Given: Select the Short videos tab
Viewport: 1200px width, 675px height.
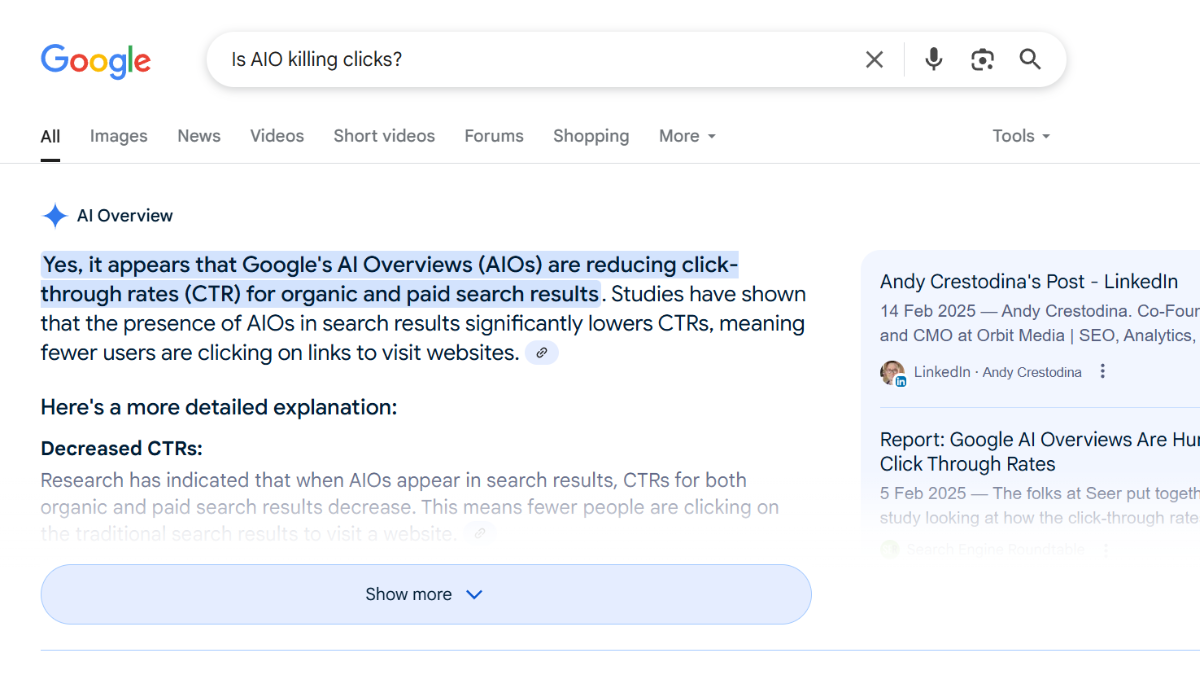Looking at the screenshot, I should click(x=384, y=136).
